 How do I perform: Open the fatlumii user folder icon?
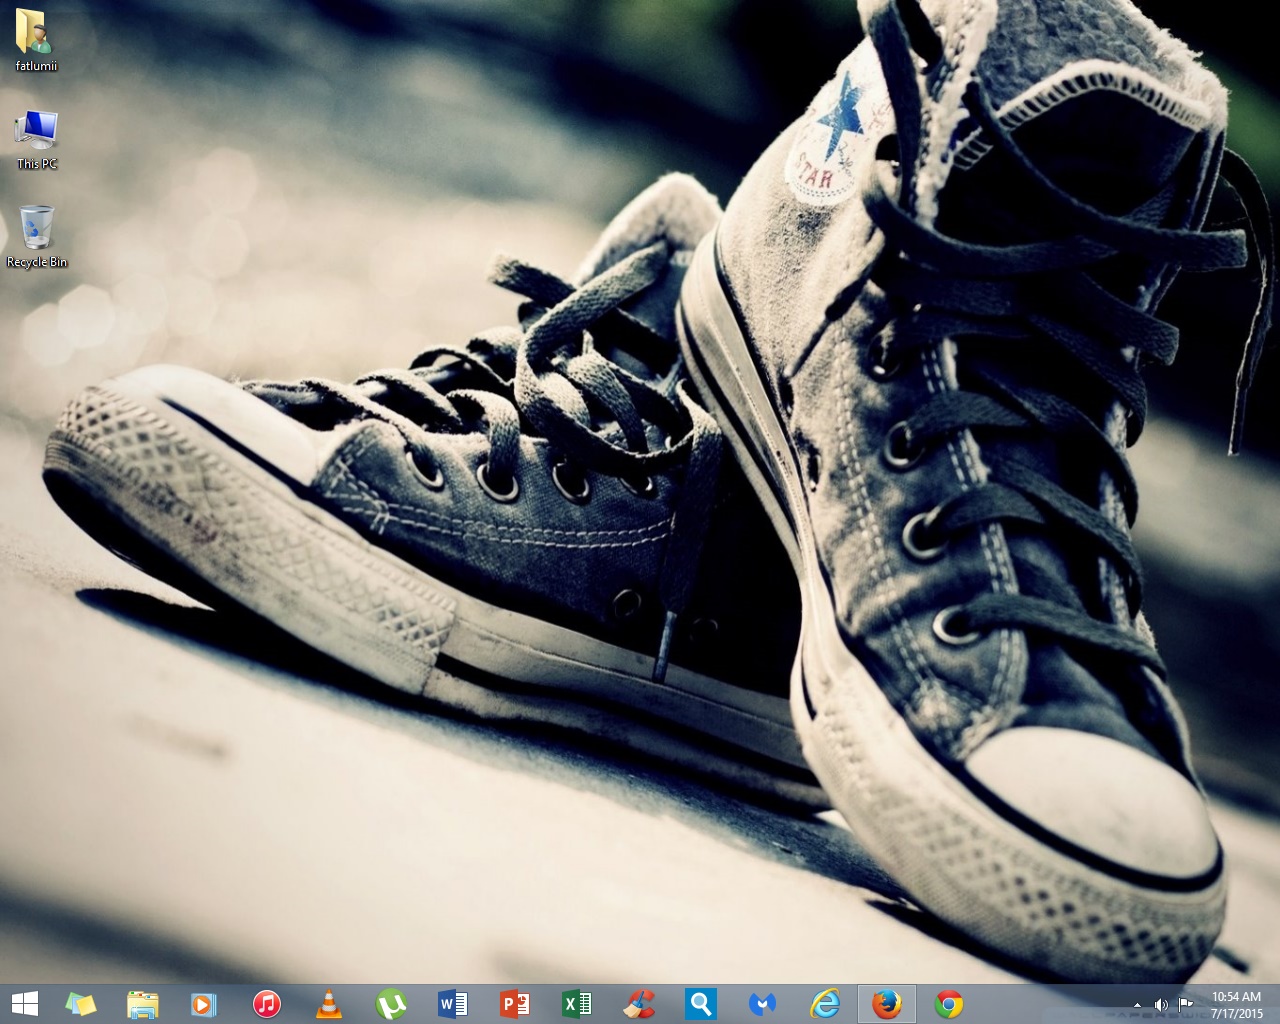click(36, 31)
